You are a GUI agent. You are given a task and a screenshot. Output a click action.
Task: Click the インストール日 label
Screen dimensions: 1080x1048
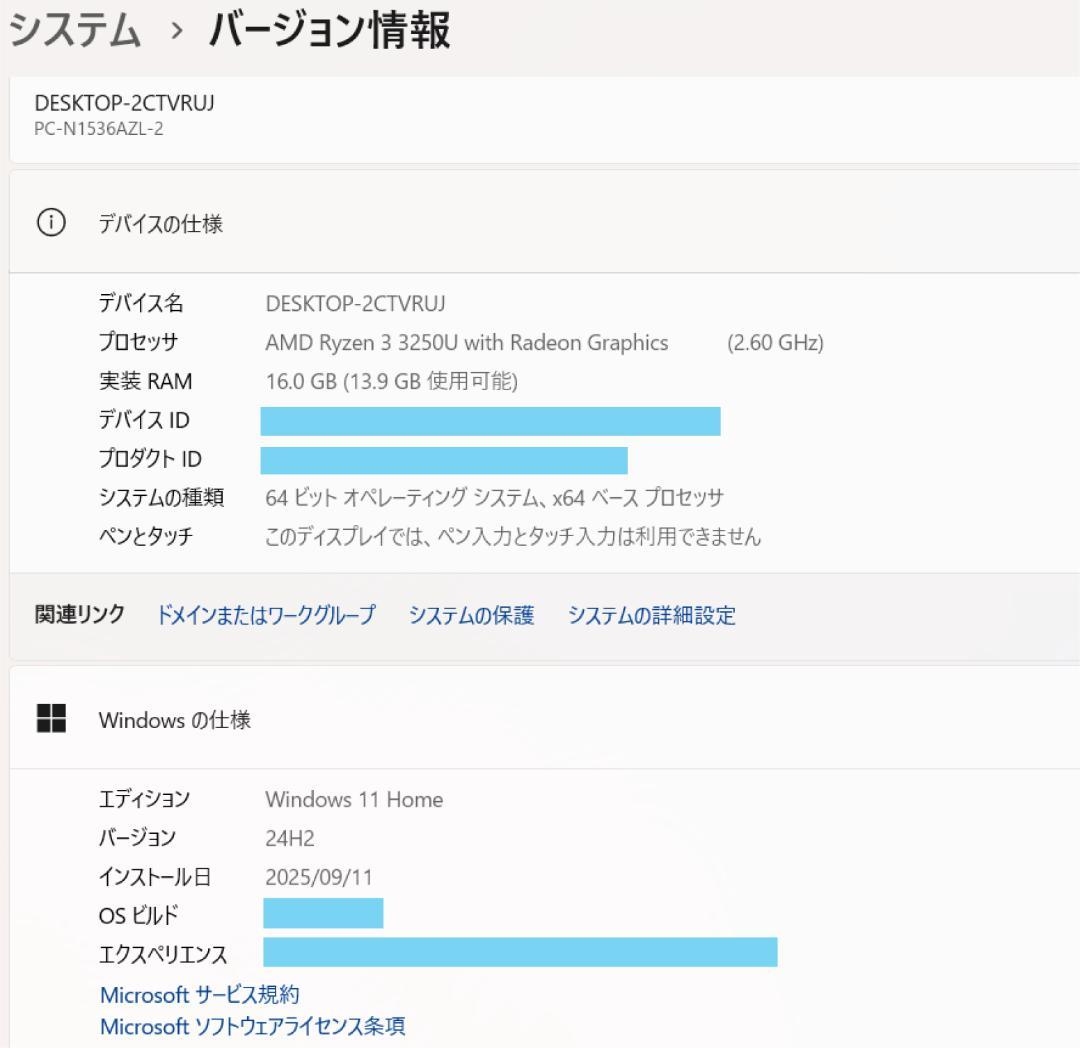(x=154, y=877)
